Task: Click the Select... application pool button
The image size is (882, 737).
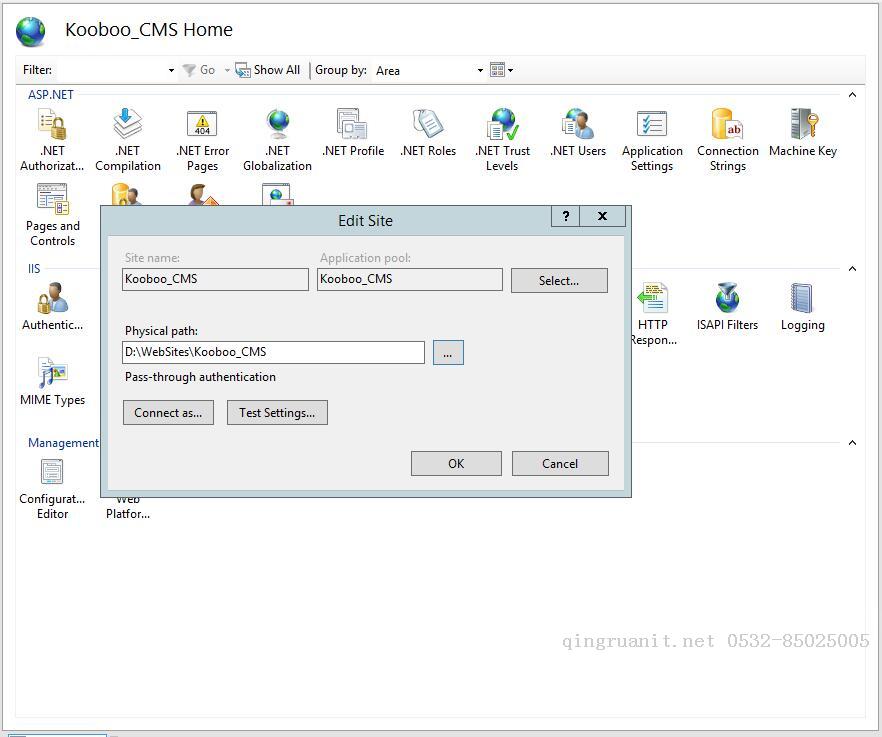Action: point(559,280)
